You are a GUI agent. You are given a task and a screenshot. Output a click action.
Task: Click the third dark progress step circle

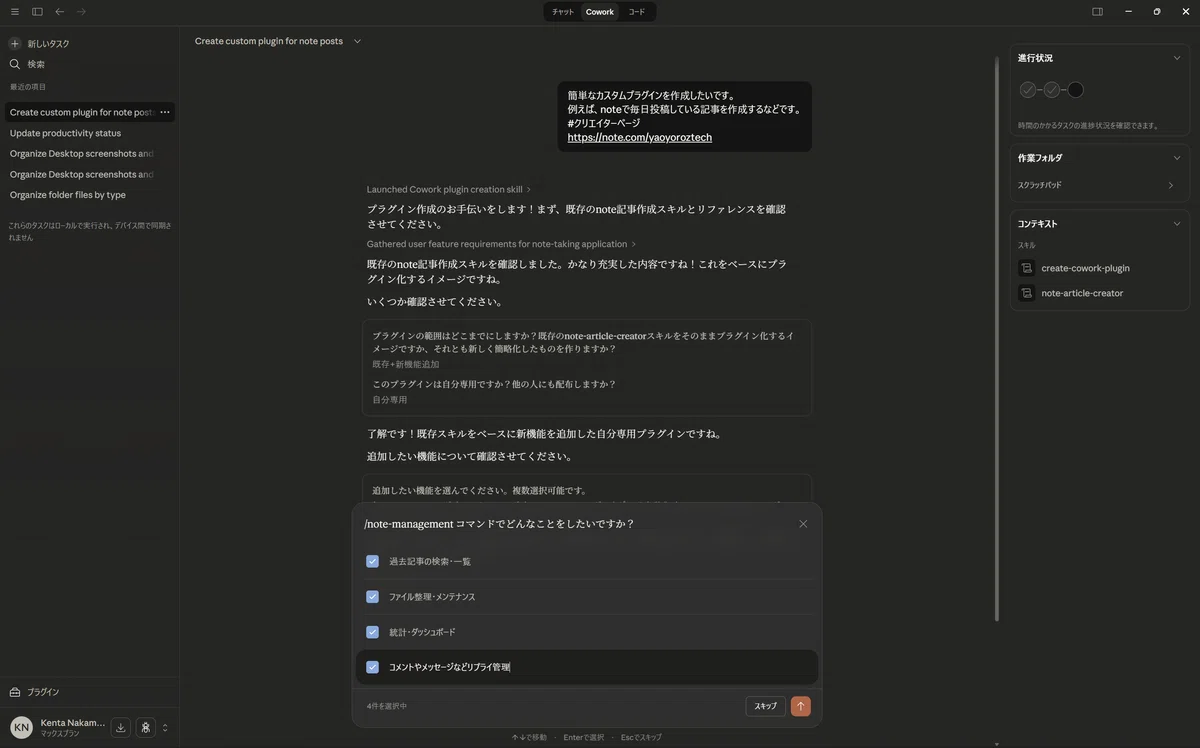[x=1076, y=90]
